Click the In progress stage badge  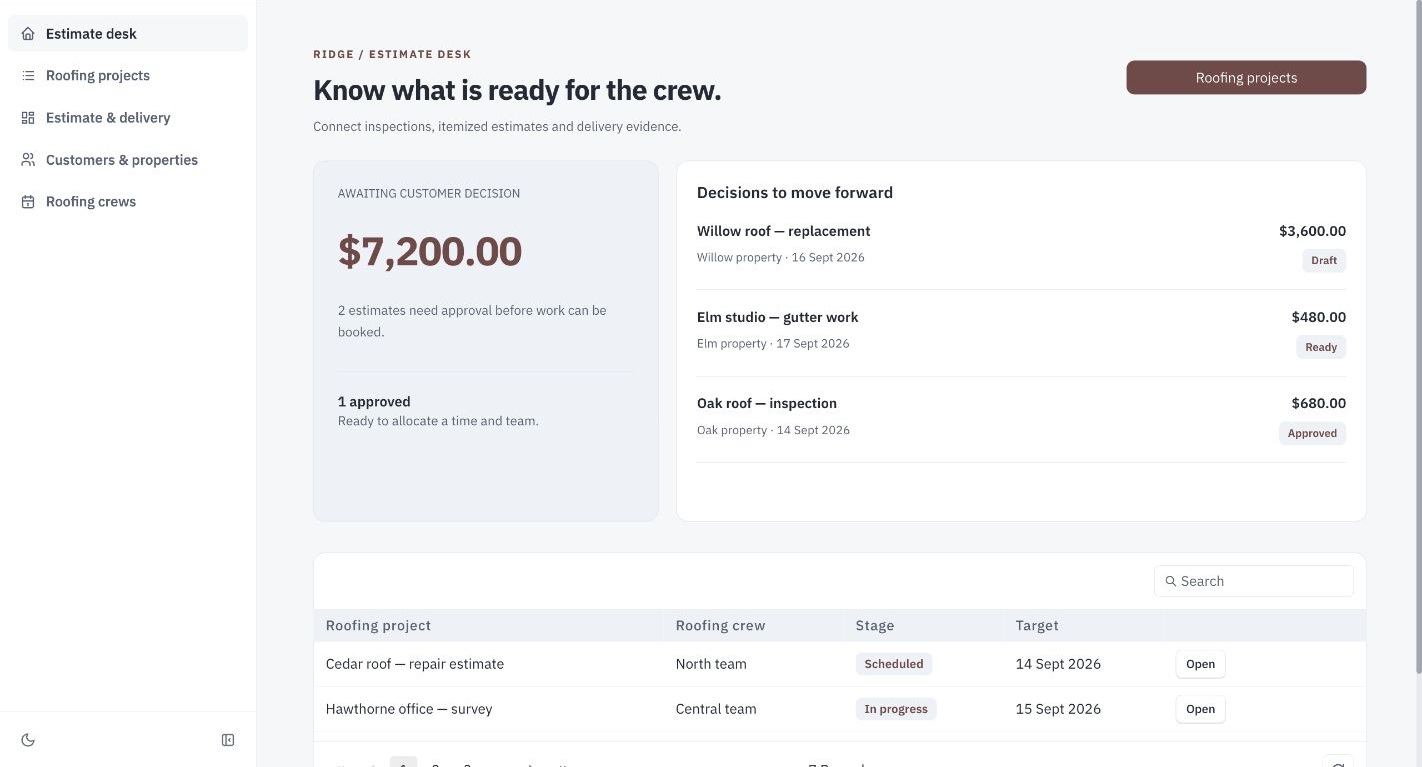tap(896, 709)
